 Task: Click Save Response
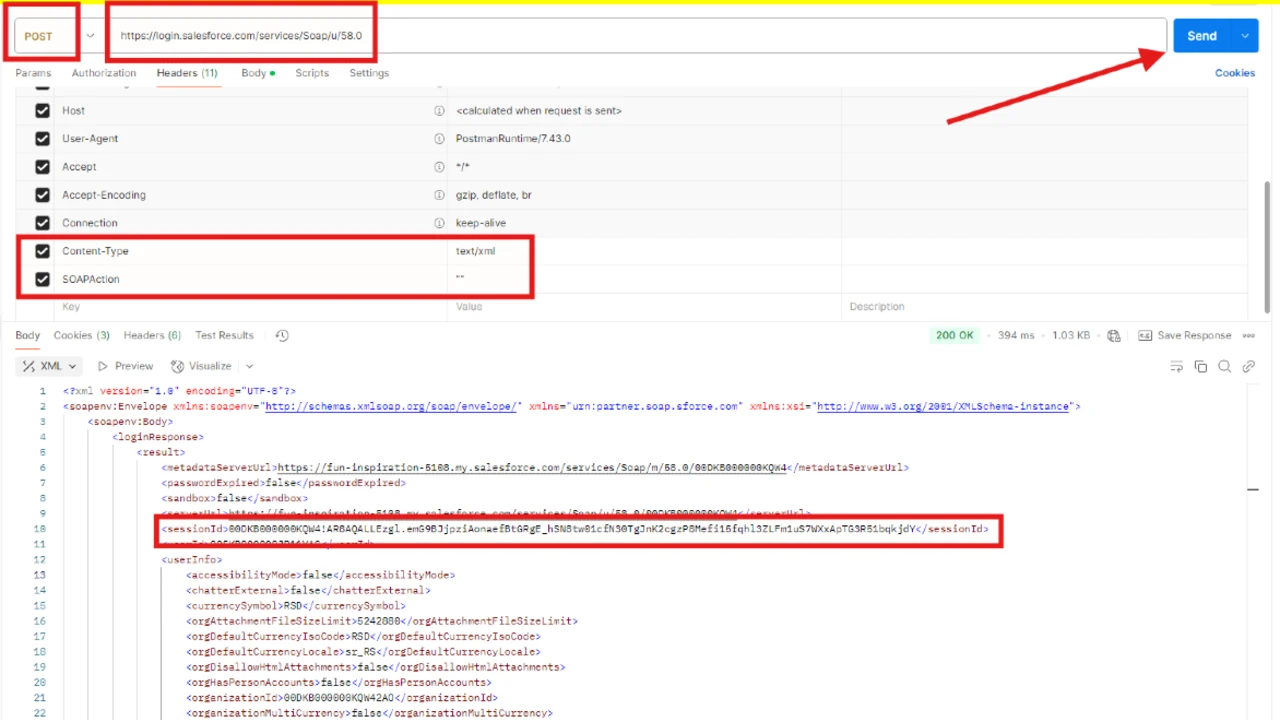[x=1193, y=335]
